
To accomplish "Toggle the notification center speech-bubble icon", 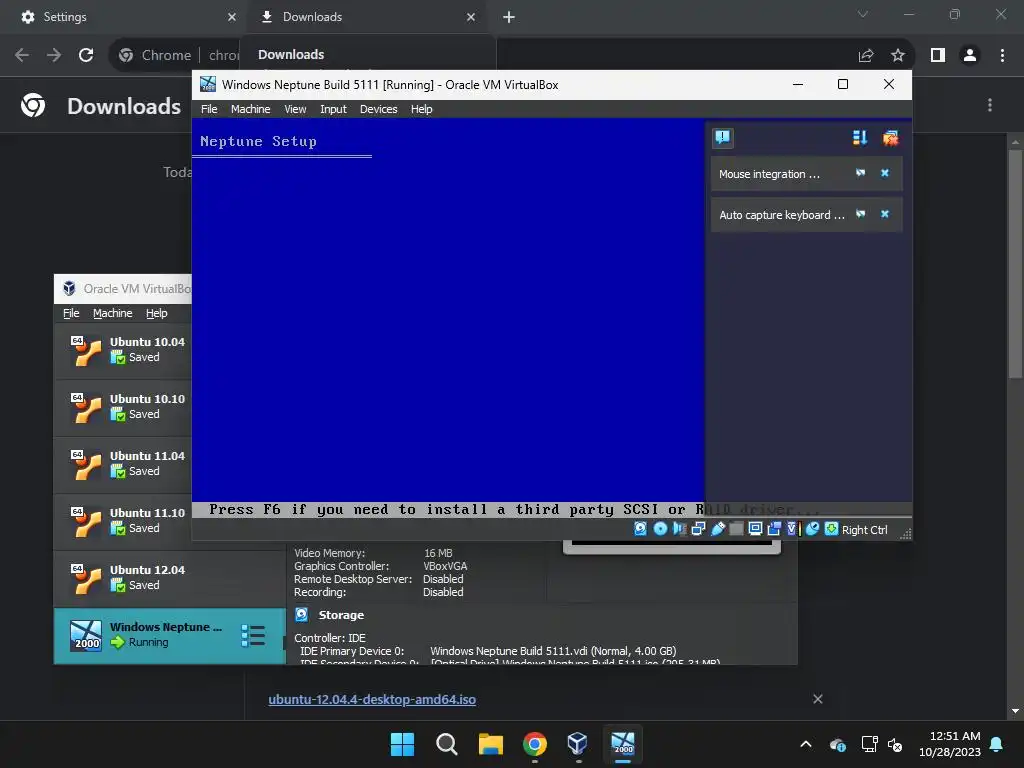I will pyautogui.click(x=722, y=137).
